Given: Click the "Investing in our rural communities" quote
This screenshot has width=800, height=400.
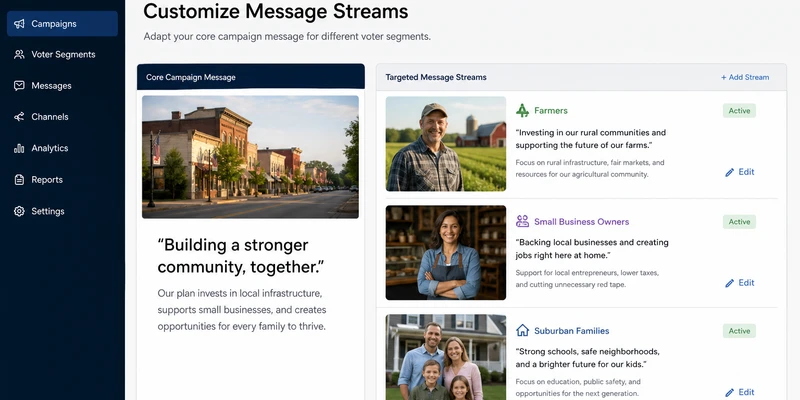Looking at the screenshot, I should click(590, 139).
